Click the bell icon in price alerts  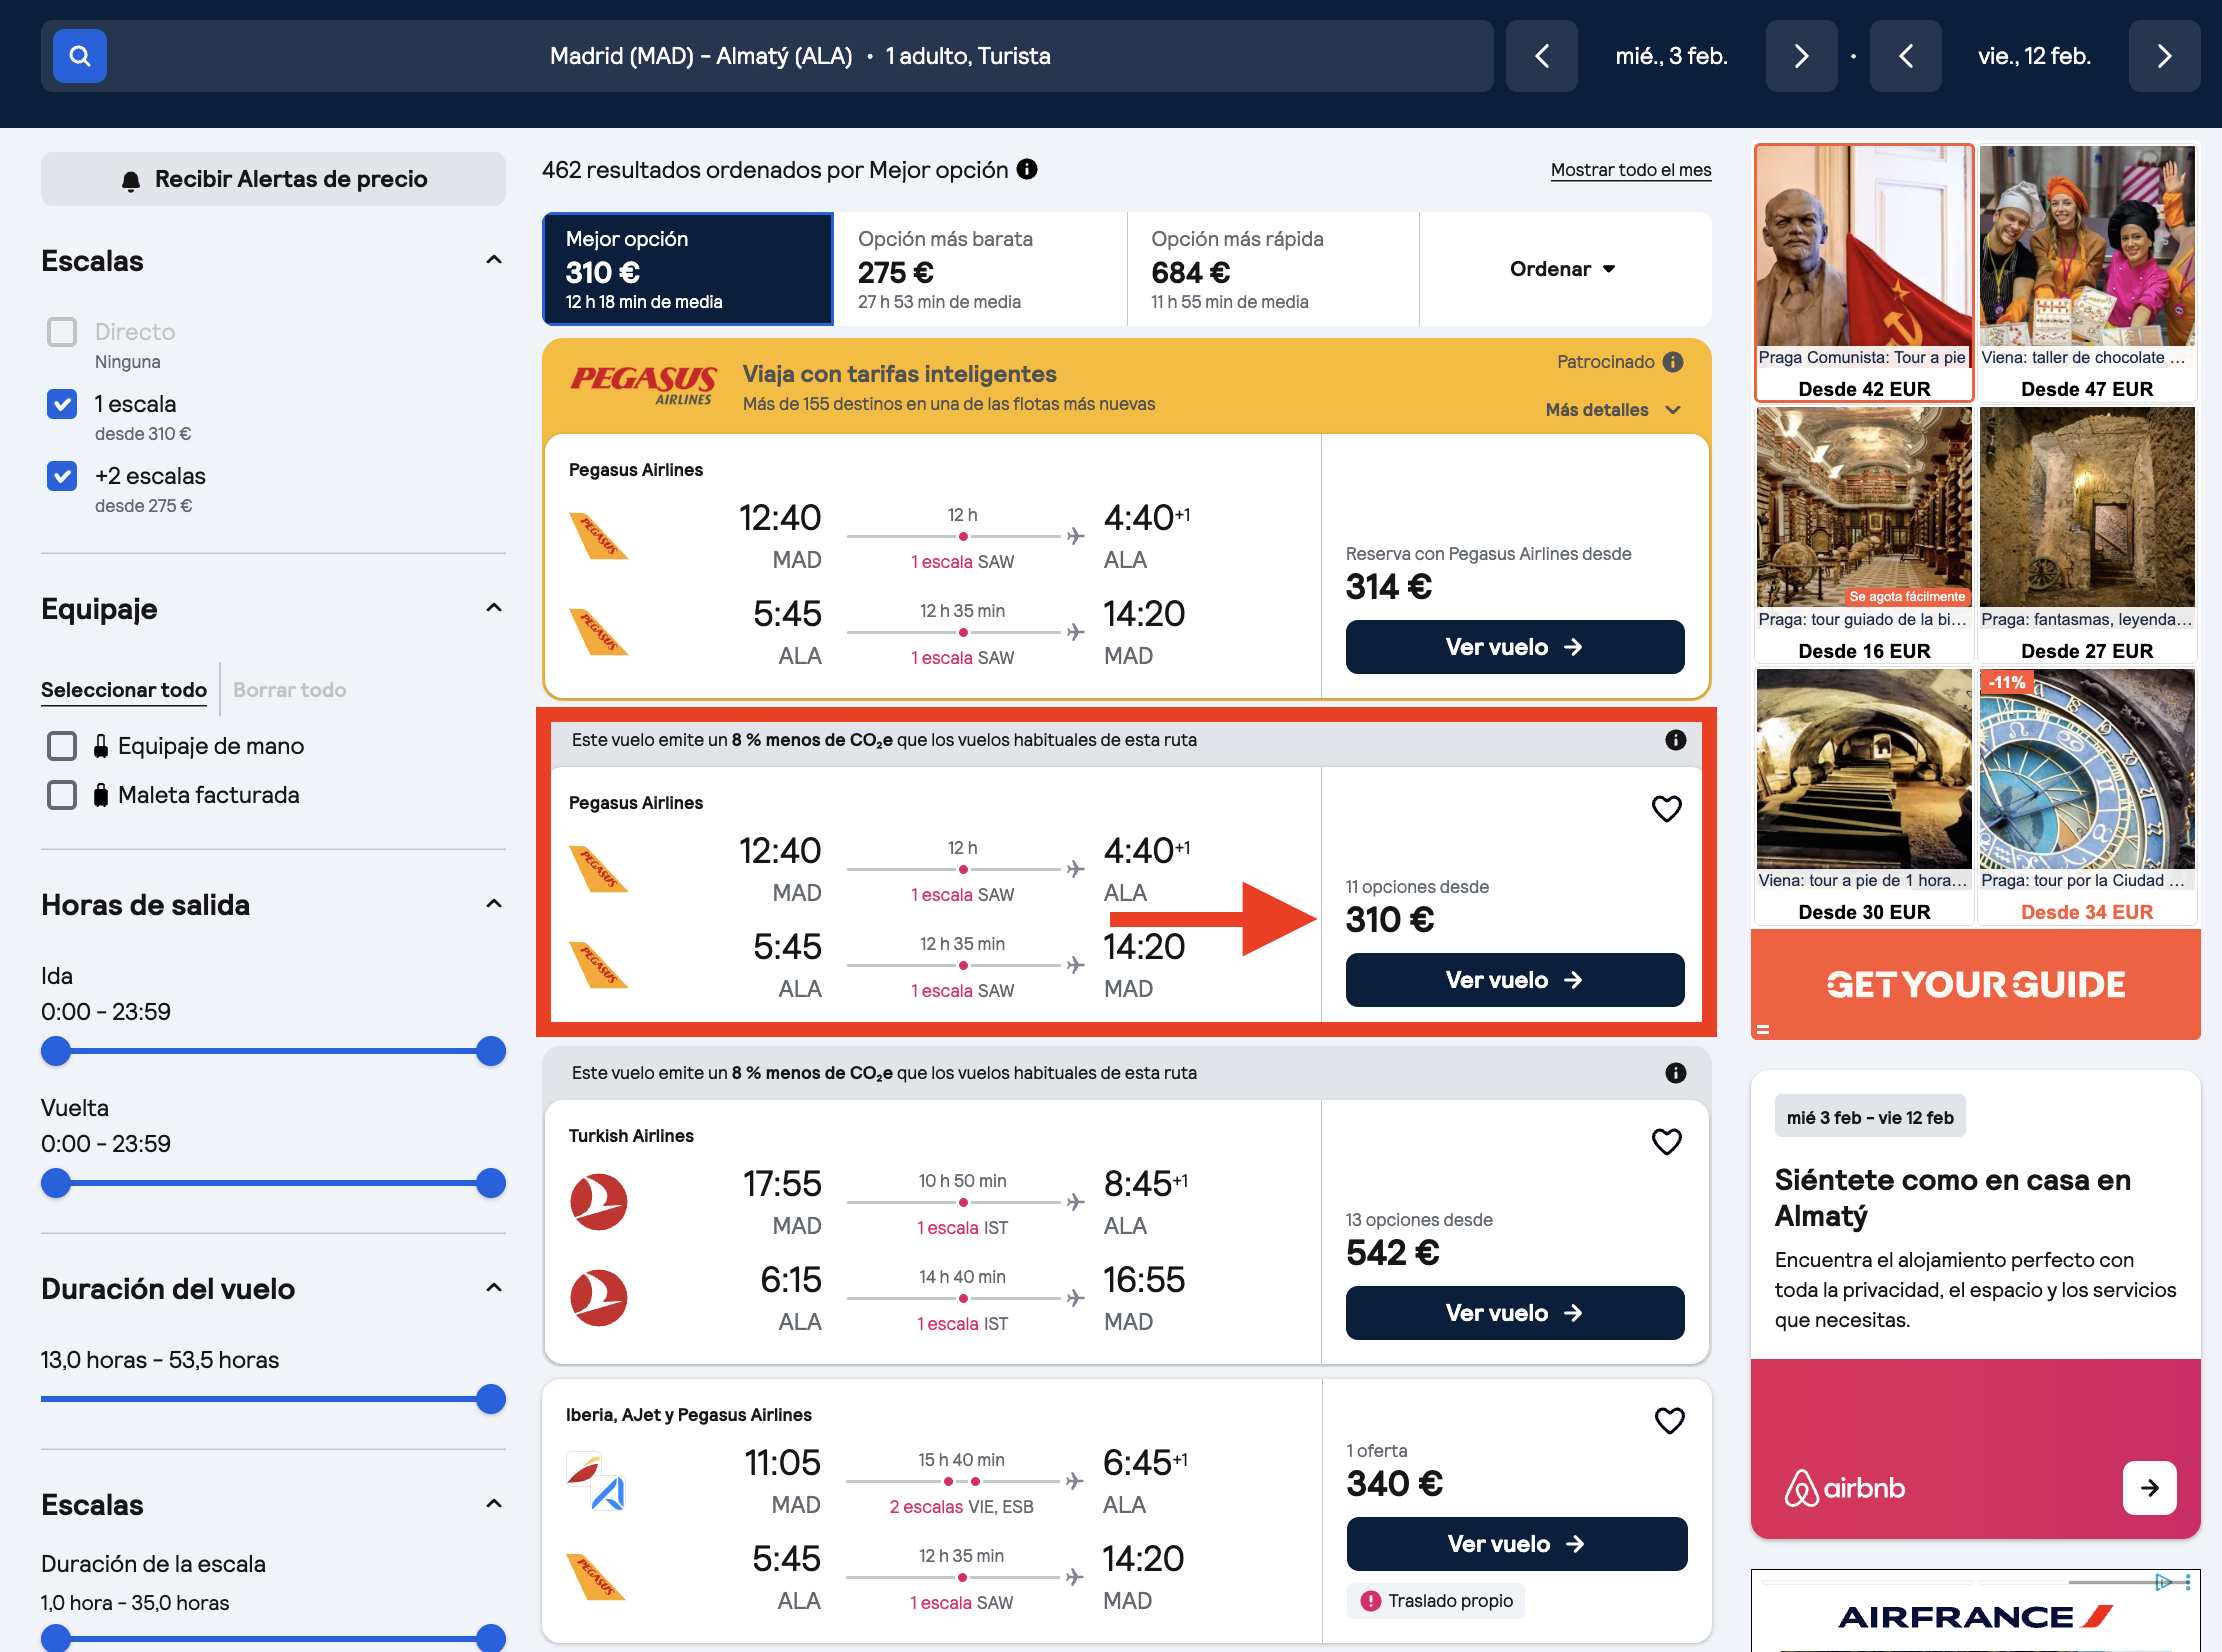coord(131,181)
